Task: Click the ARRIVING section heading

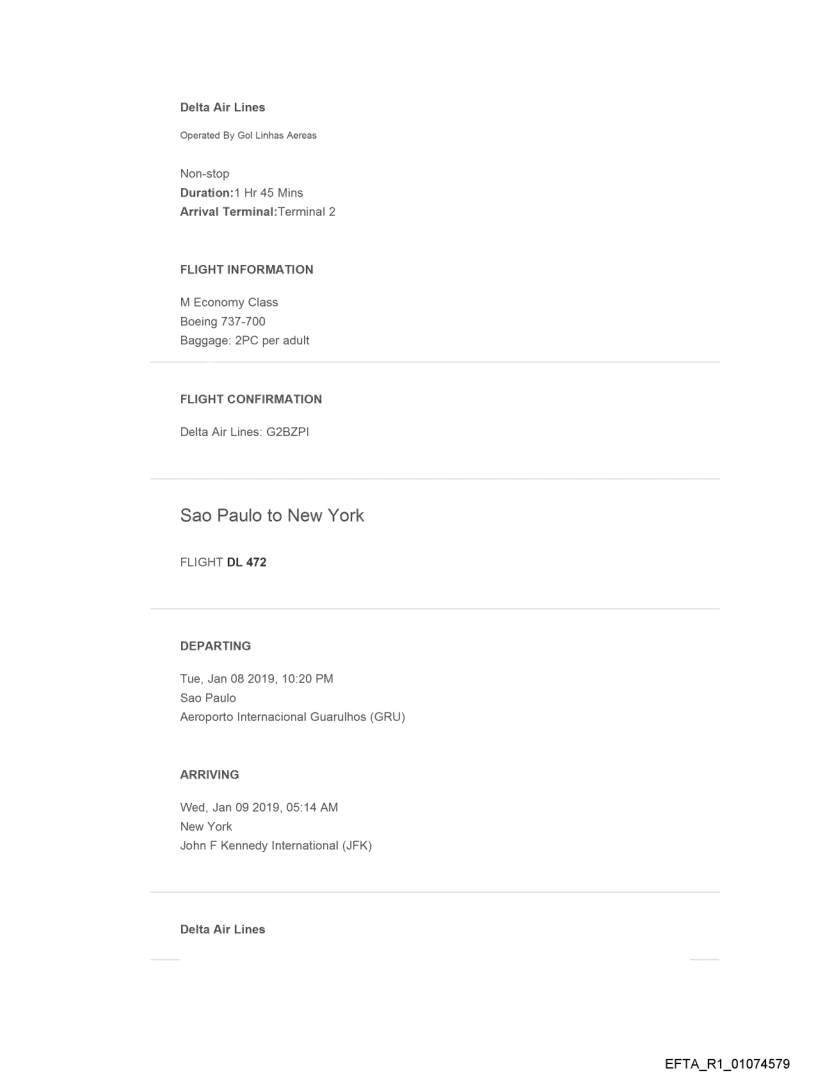Action: (209, 775)
